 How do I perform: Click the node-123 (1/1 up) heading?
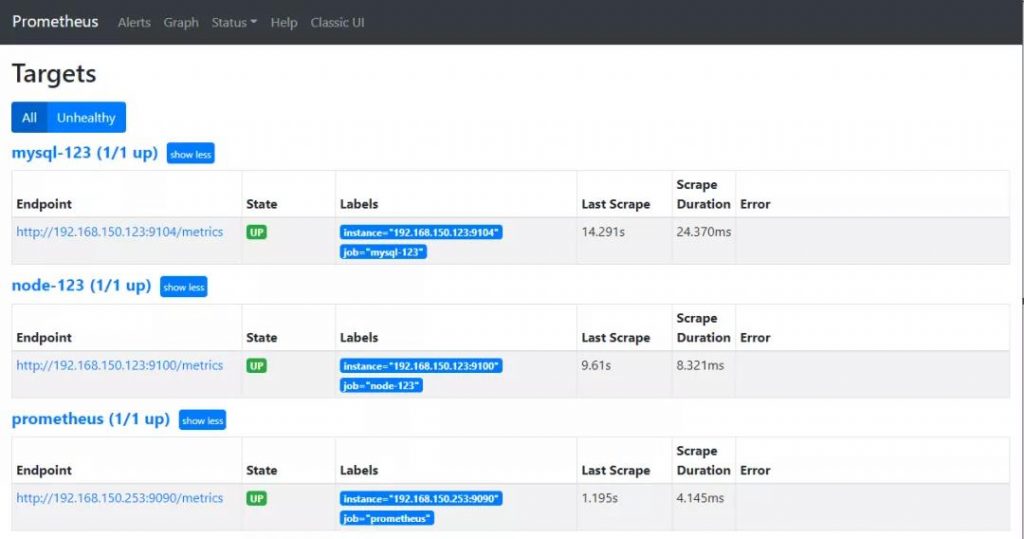pyautogui.click(x=82, y=286)
